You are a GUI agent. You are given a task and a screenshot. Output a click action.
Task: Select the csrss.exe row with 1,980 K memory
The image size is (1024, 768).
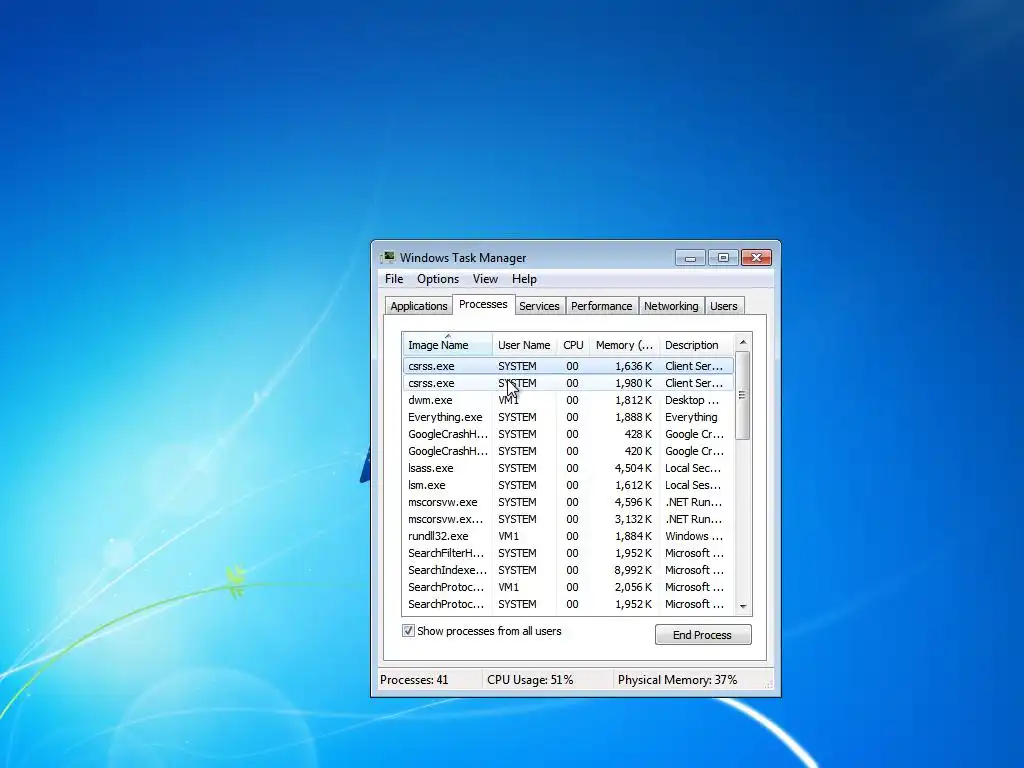coord(568,383)
